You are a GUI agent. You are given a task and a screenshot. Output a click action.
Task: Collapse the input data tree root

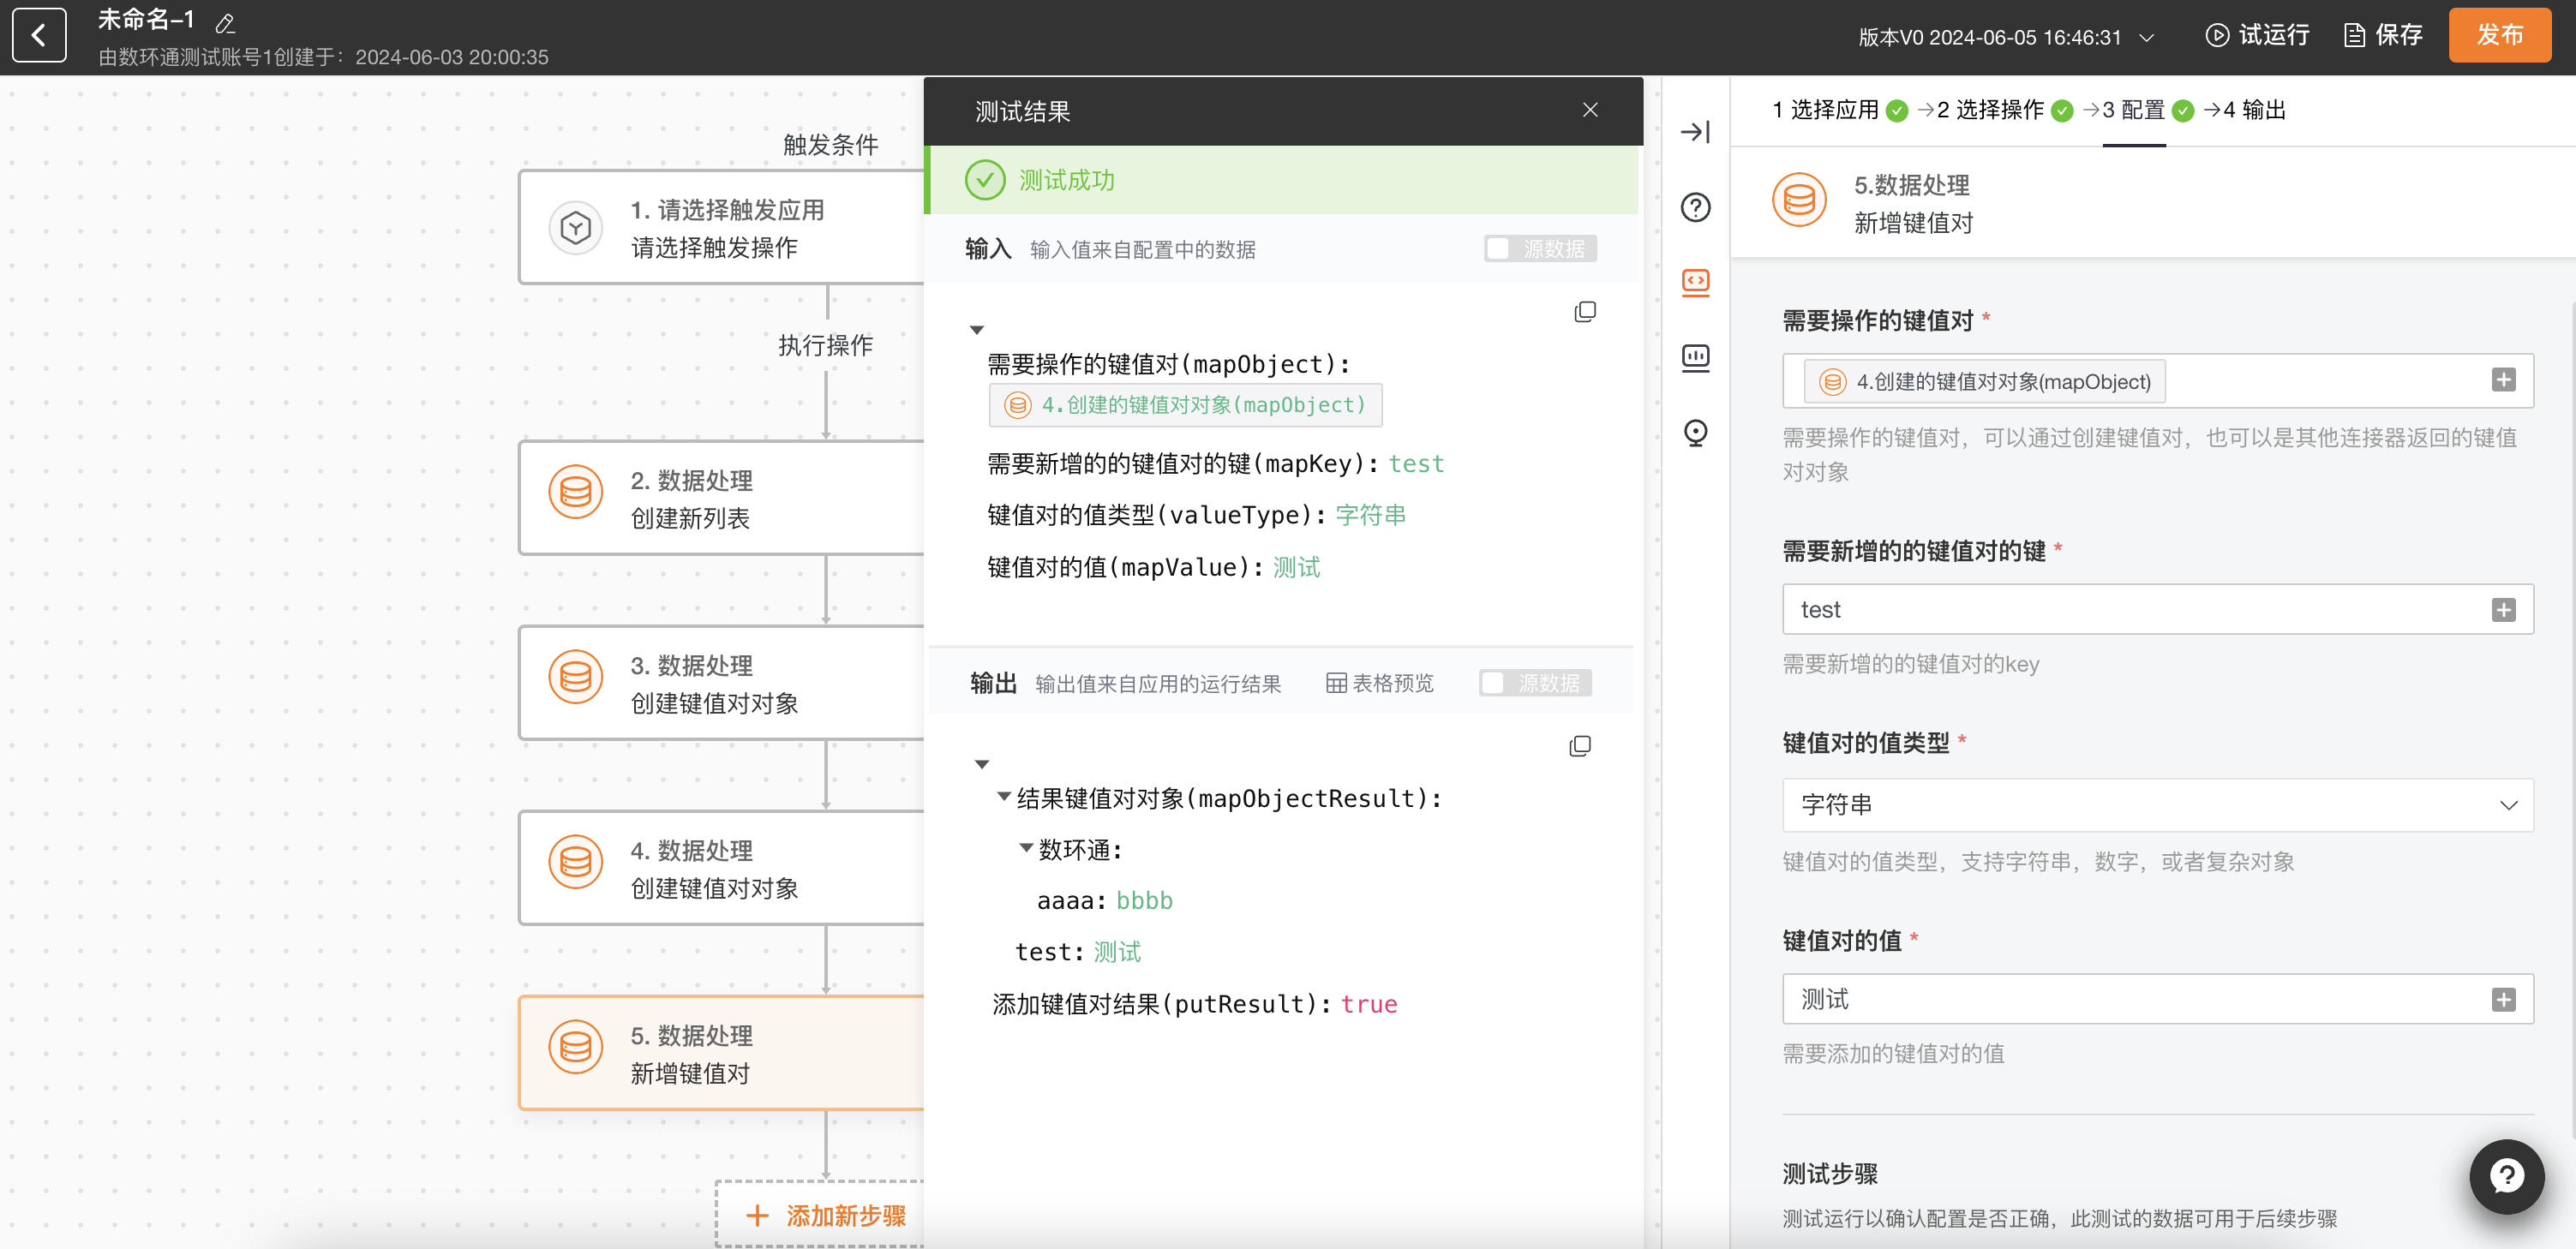977,330
